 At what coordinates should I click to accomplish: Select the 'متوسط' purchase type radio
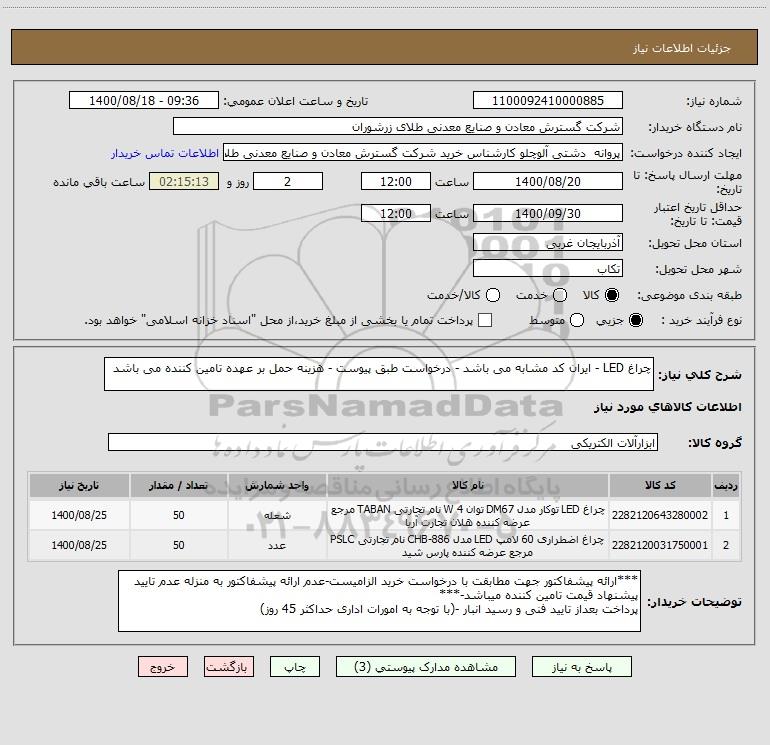[577, 320]
